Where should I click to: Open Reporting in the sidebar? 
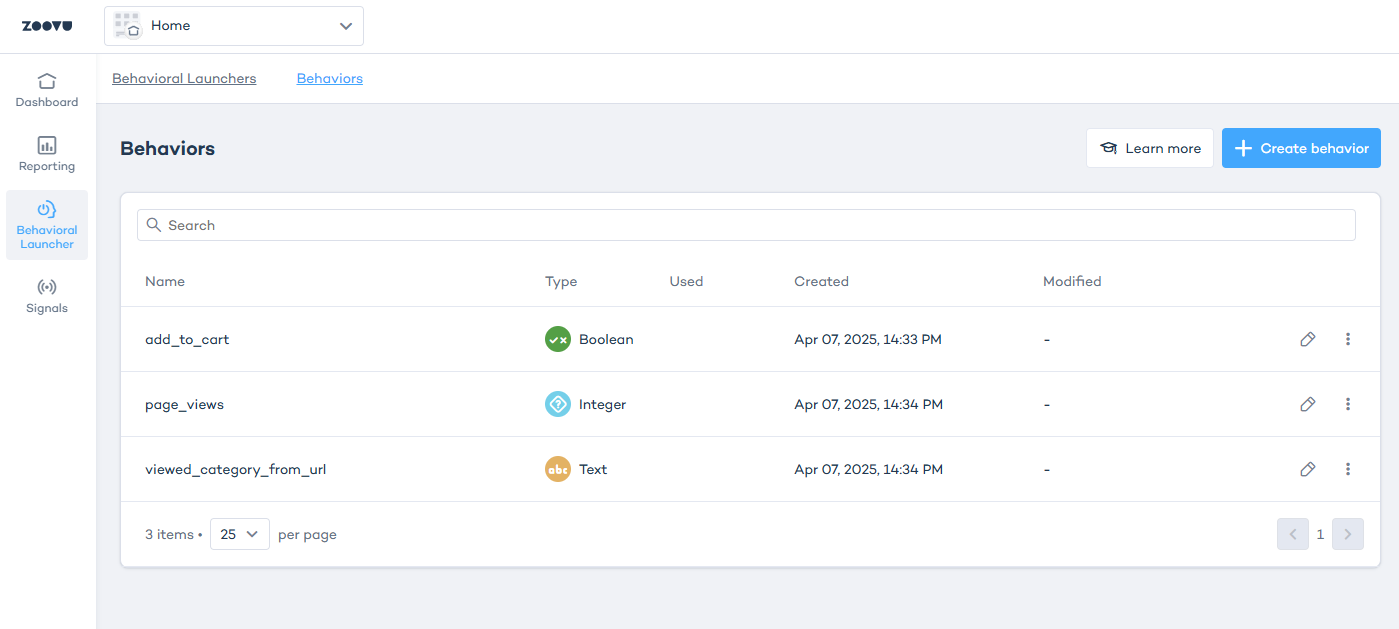(x=47, y=154)
